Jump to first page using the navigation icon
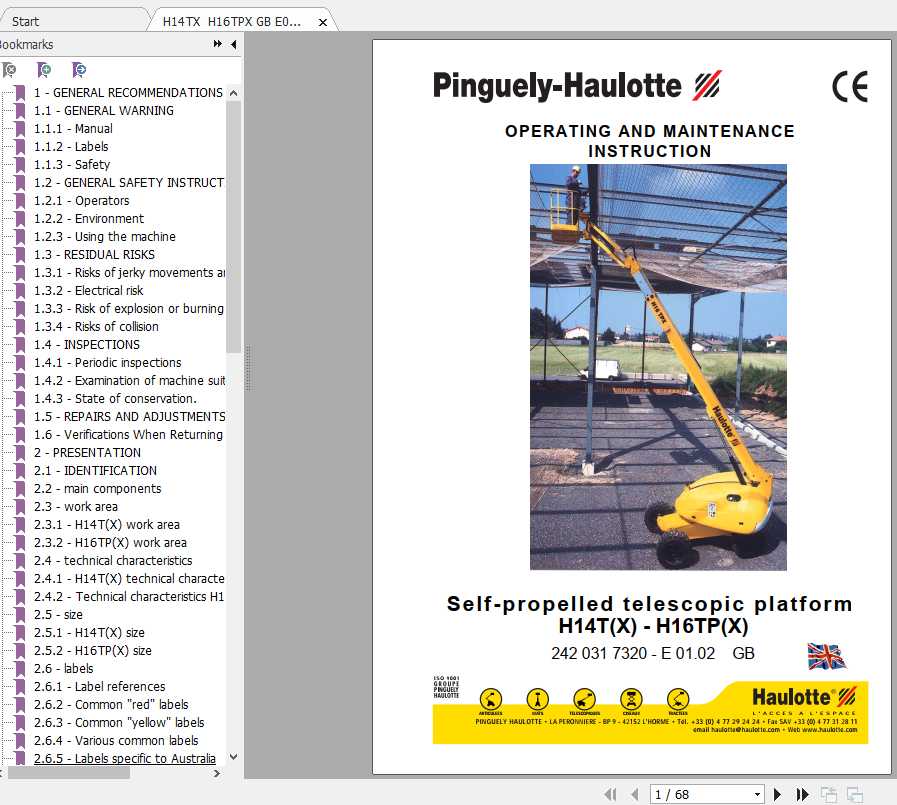897x805 pixels. (x=611, y=794)
